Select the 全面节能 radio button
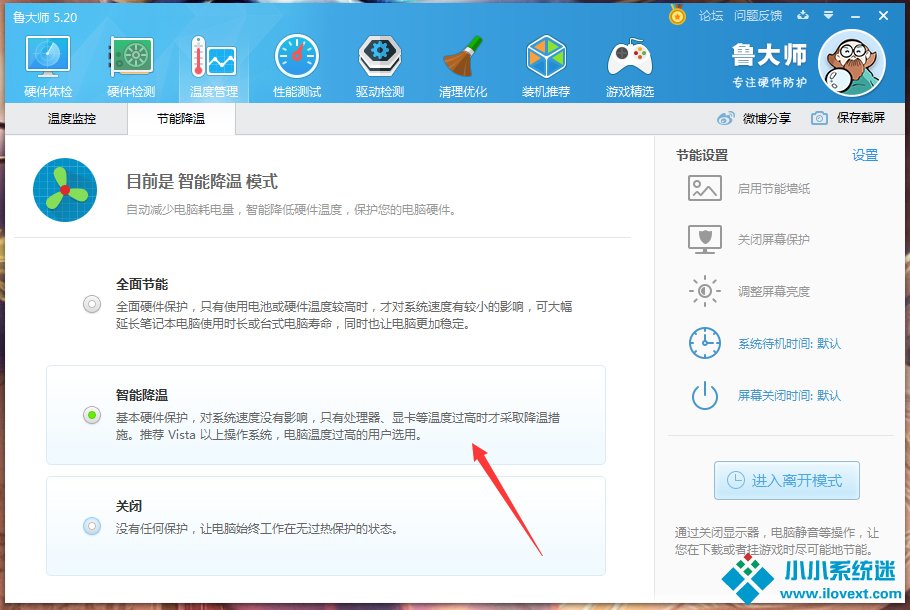Viewport: 910px width, 610px height. pos(92,304)
